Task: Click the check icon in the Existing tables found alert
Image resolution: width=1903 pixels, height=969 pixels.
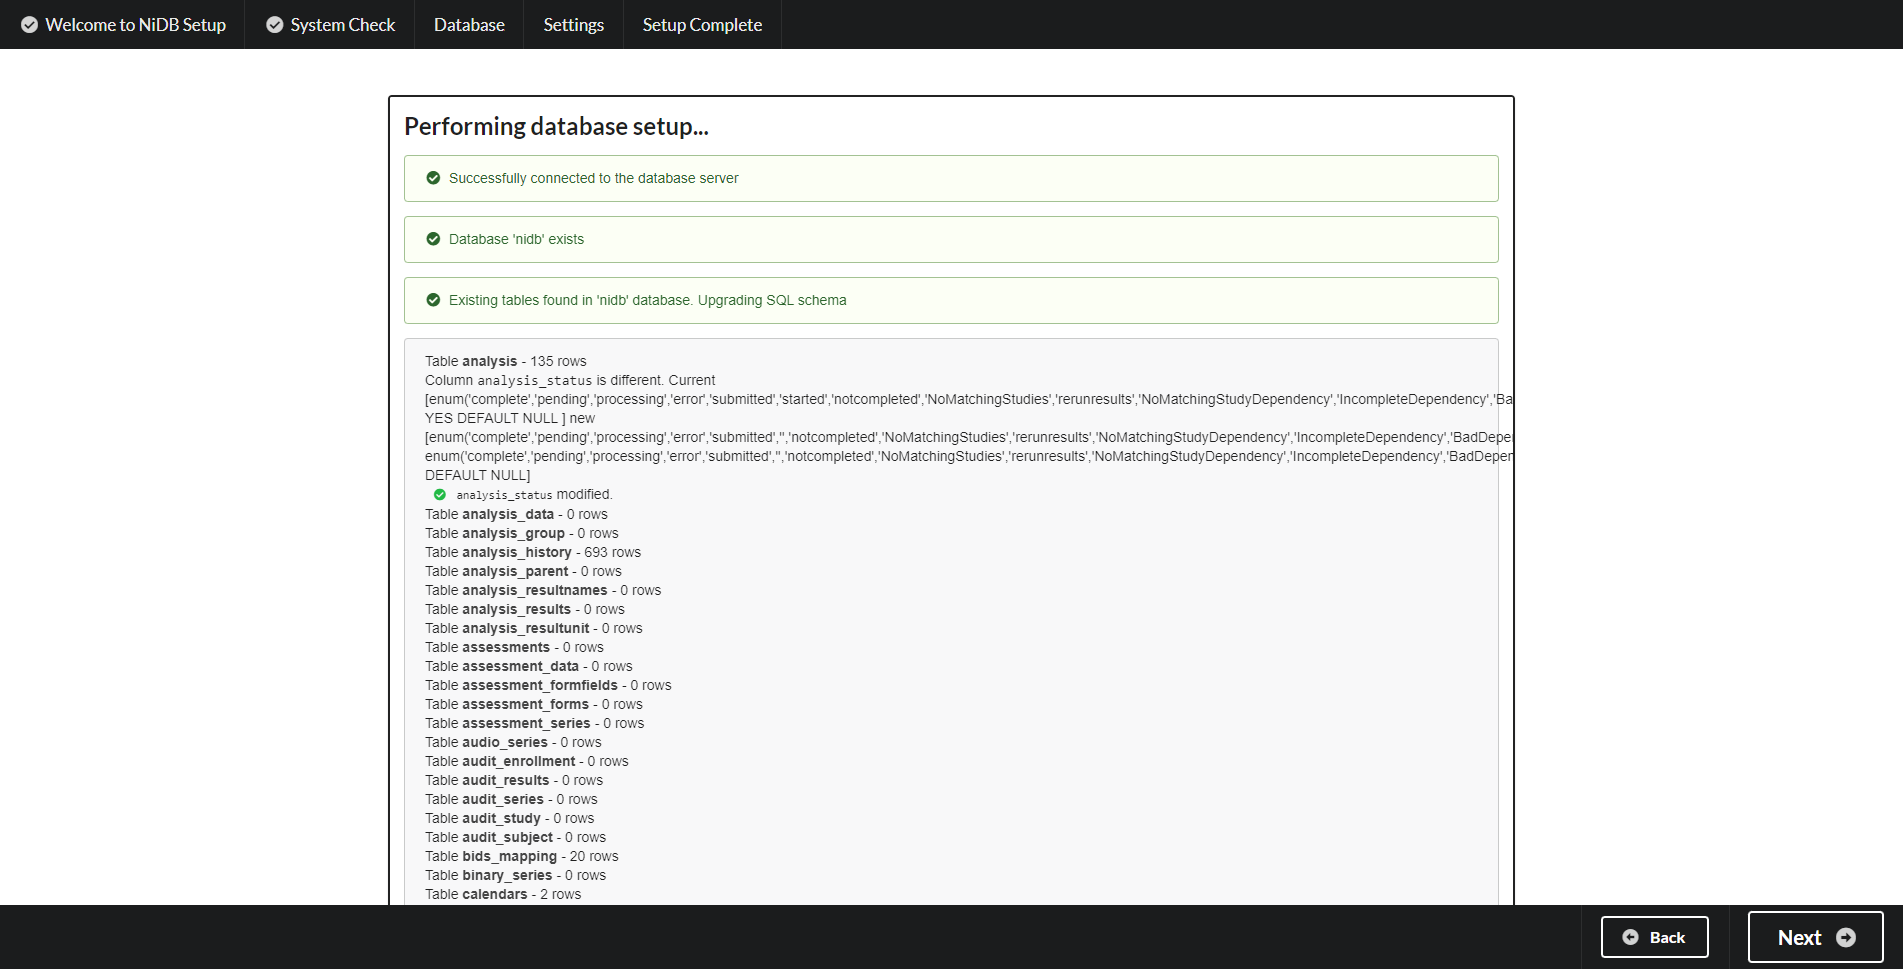Action: click(x=432, y=300)
